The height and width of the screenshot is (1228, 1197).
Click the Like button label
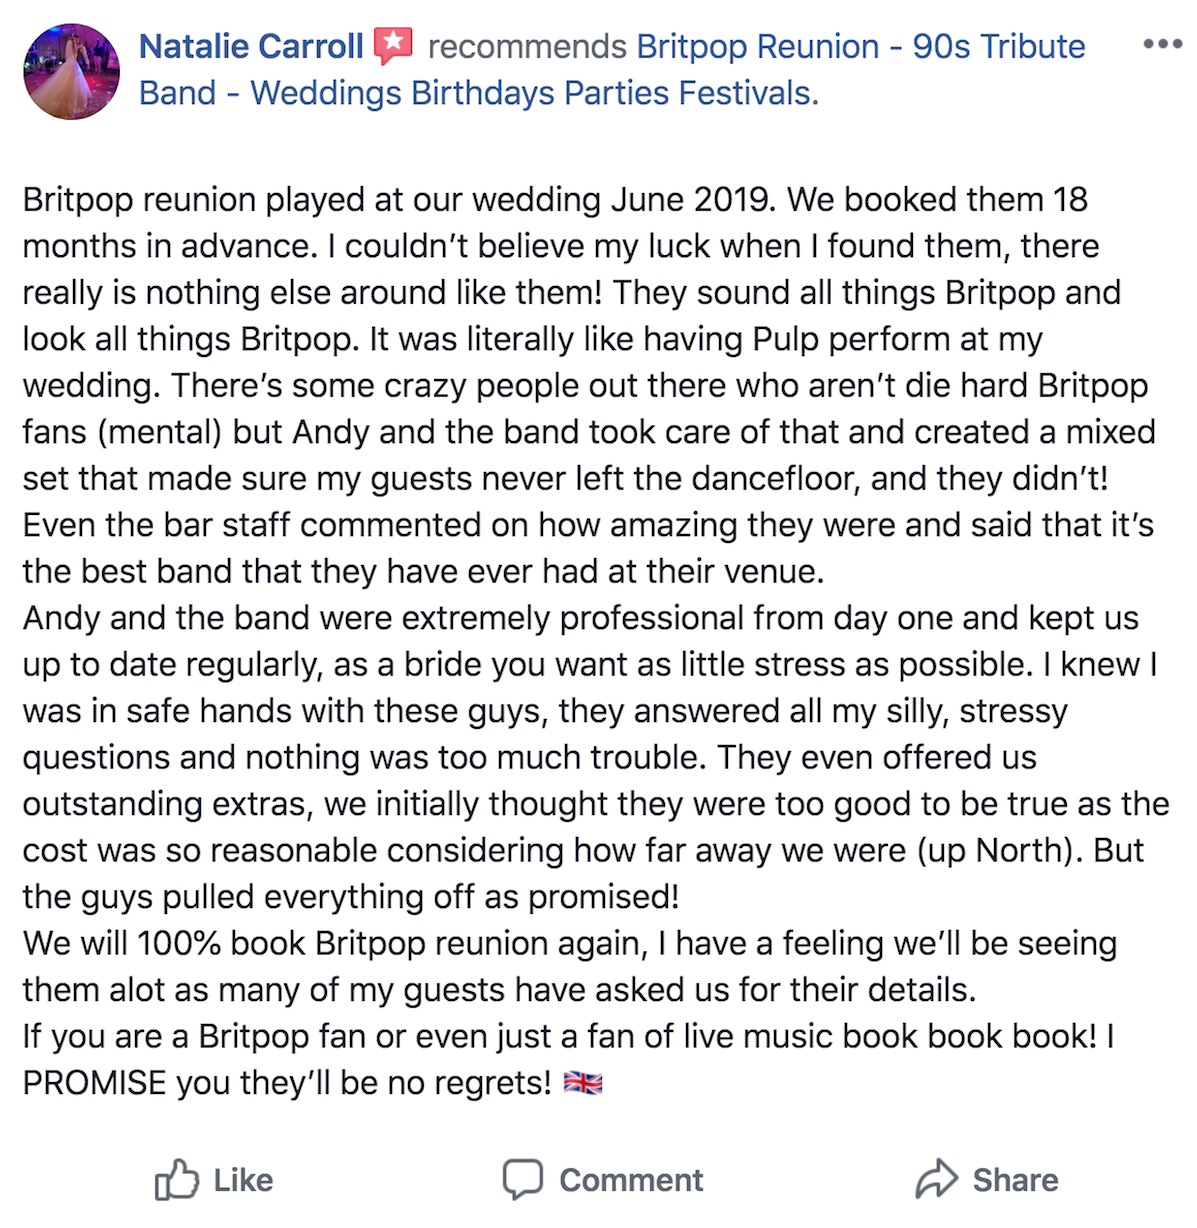(243, 1180)
